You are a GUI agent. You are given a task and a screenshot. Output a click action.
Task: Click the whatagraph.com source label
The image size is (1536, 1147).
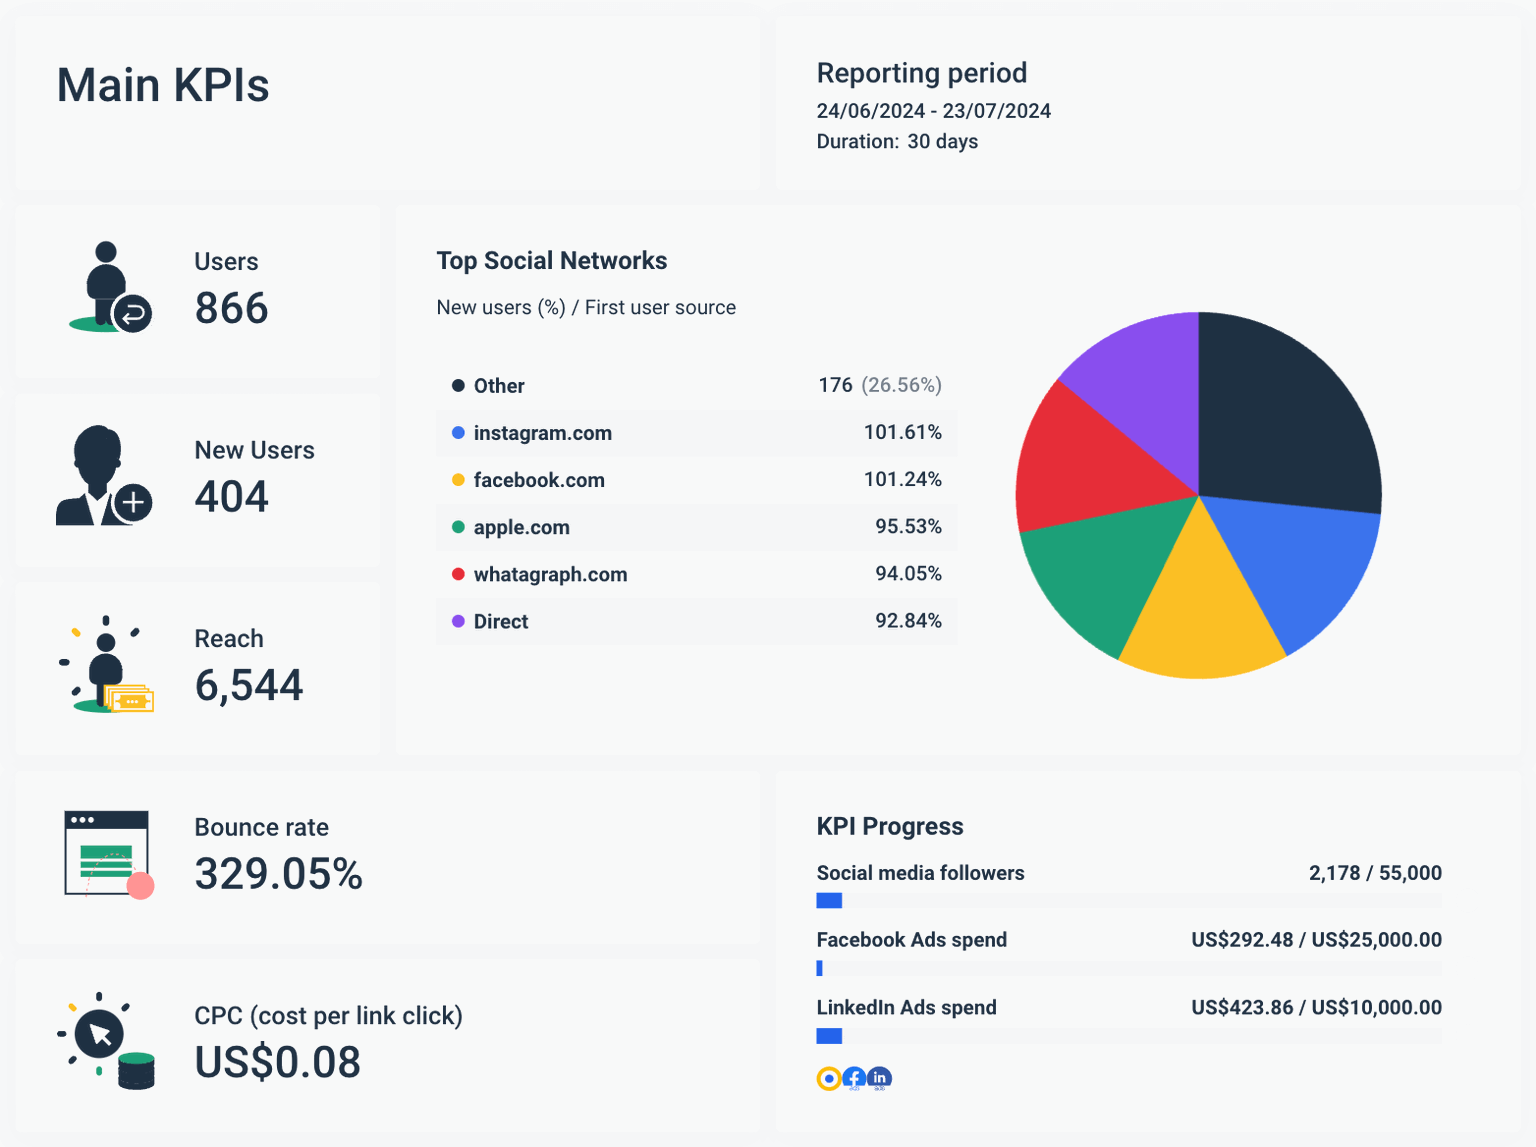551,574
